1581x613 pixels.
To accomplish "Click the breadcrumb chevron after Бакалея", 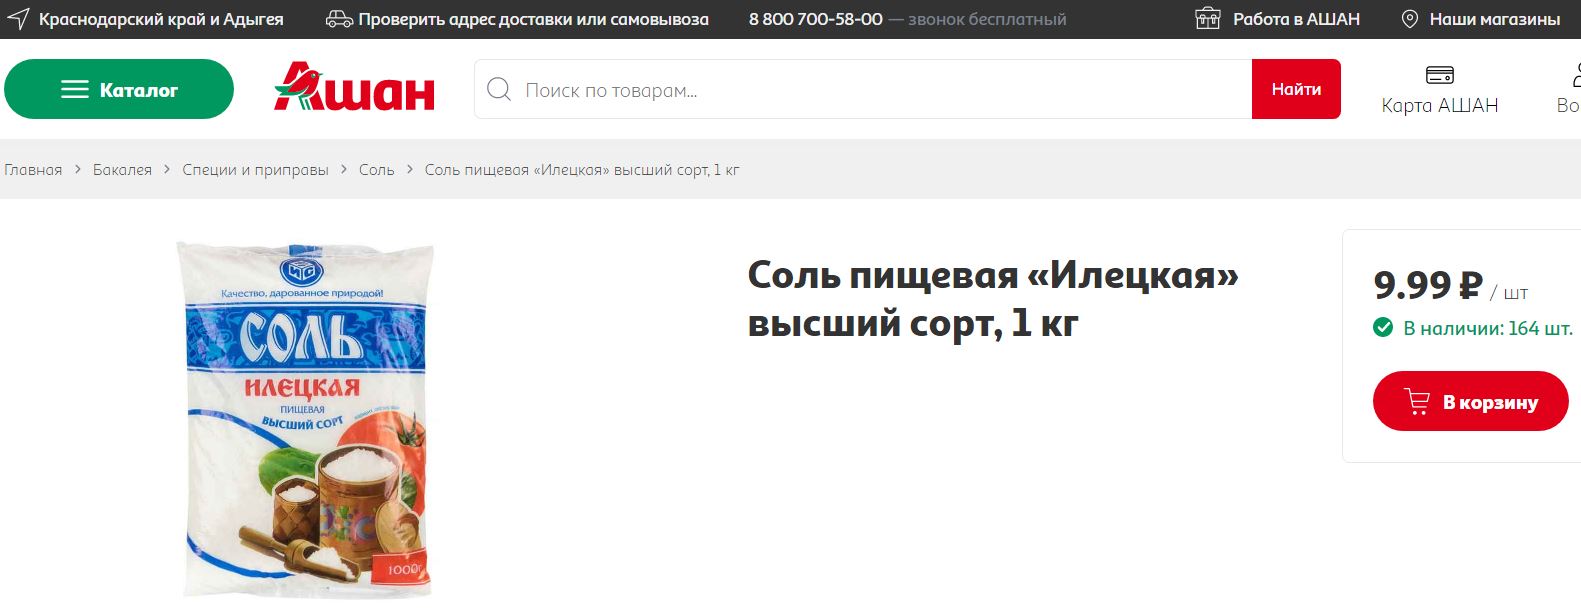I will coord(167,170).
